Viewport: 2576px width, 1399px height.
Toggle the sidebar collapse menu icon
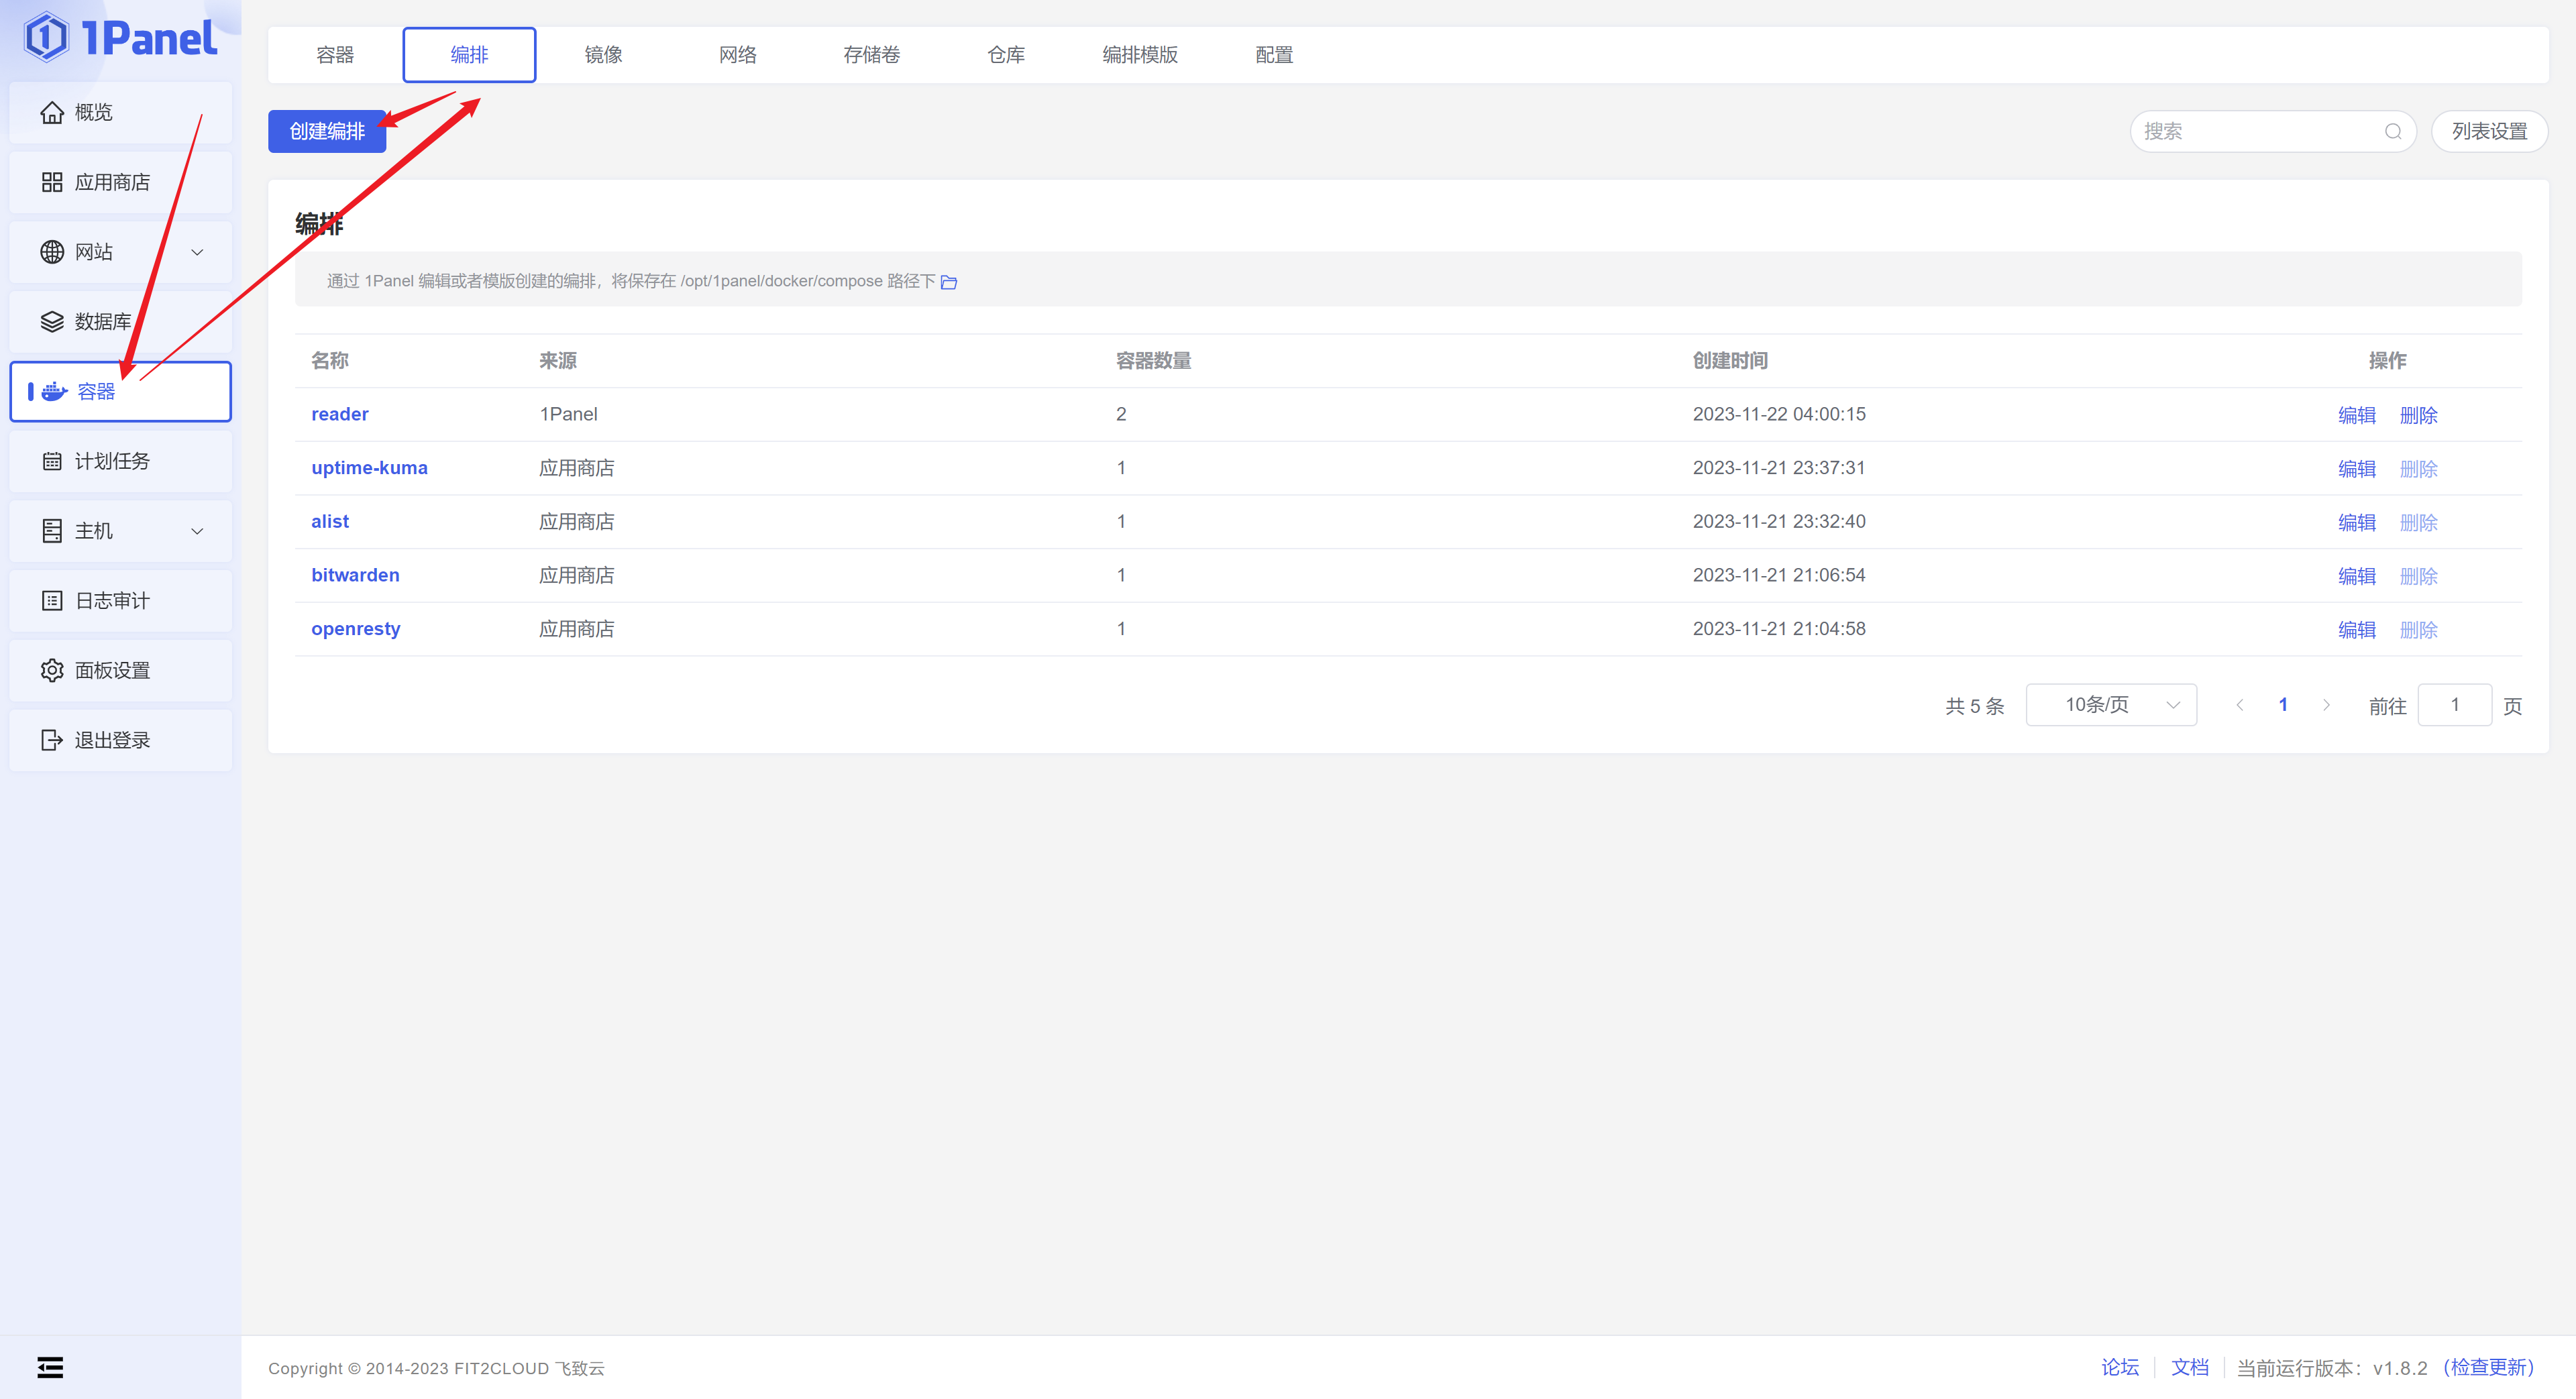[x=50, y=1367]
